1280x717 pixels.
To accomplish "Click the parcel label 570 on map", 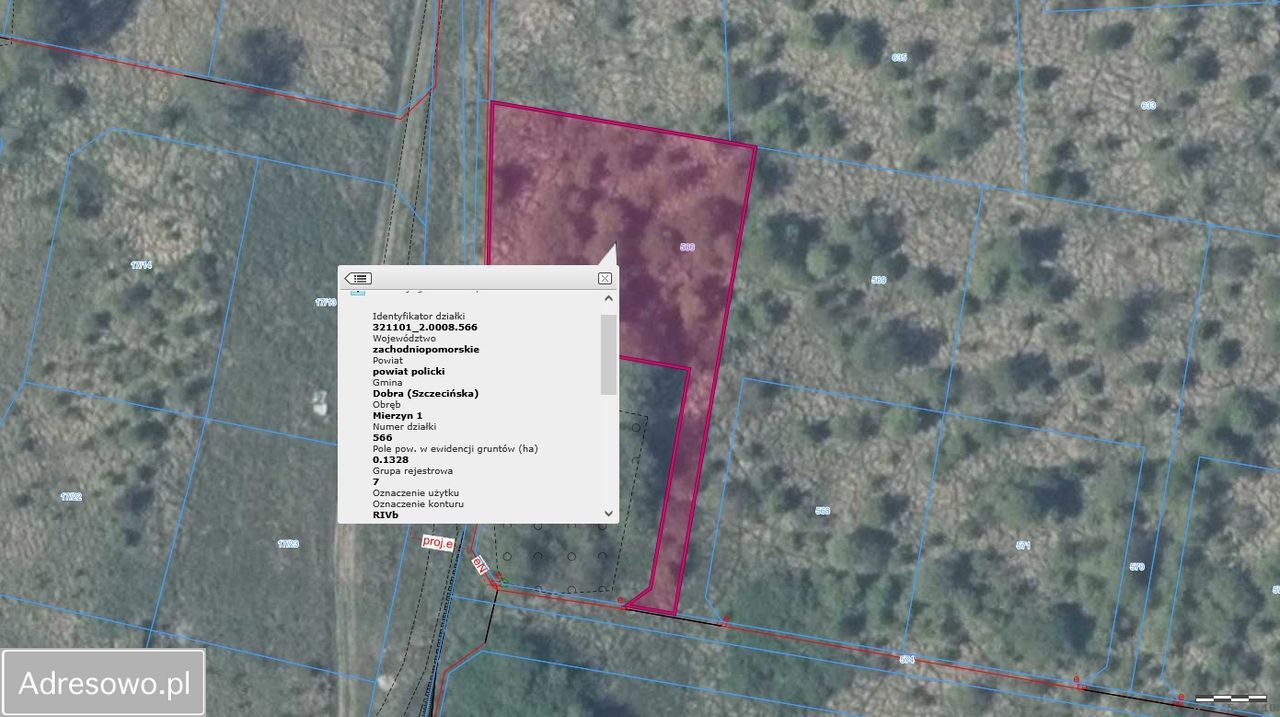I will point(1137,567).
